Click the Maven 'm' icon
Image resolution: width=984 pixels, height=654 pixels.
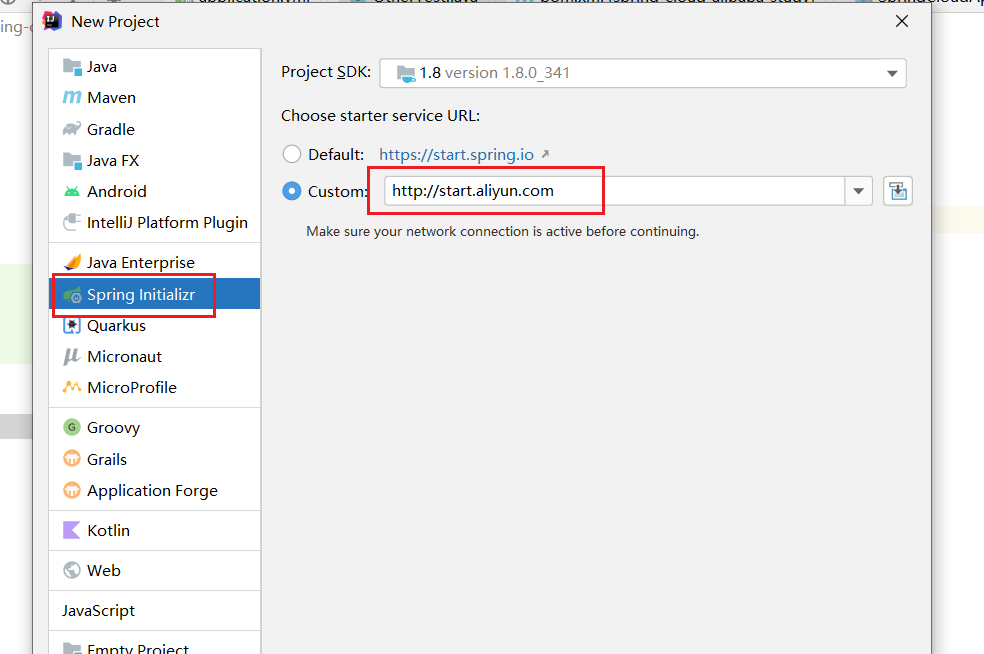72,97
